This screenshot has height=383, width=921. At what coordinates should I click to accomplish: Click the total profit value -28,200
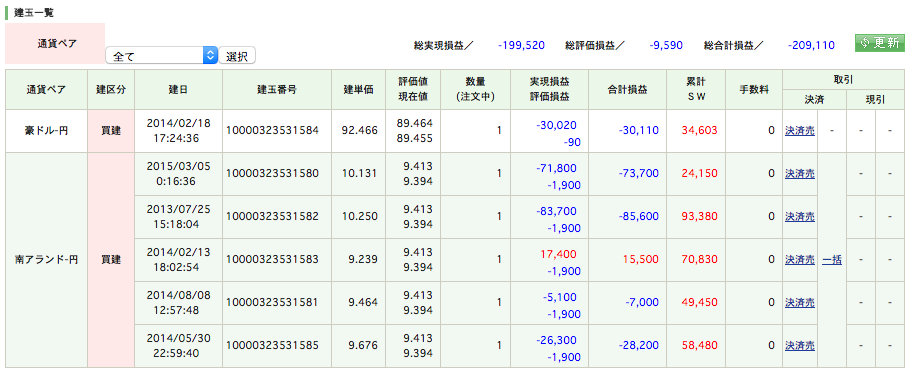pos(638,345)
